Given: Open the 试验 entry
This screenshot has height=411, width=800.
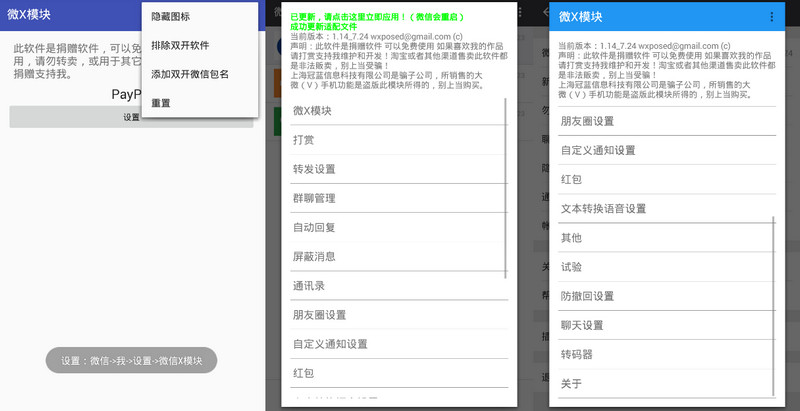Looking at the screenshot, I should tap(667, 267).
